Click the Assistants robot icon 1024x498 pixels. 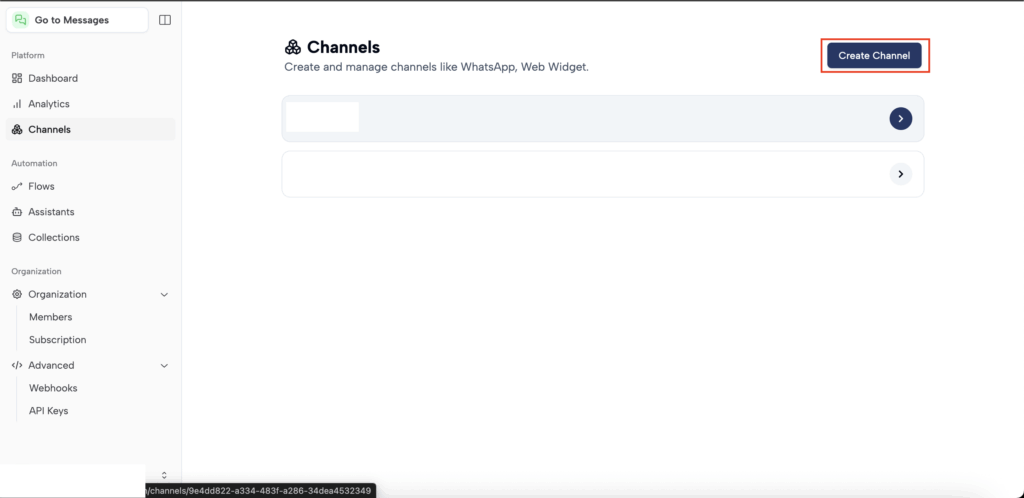[17, 212]
